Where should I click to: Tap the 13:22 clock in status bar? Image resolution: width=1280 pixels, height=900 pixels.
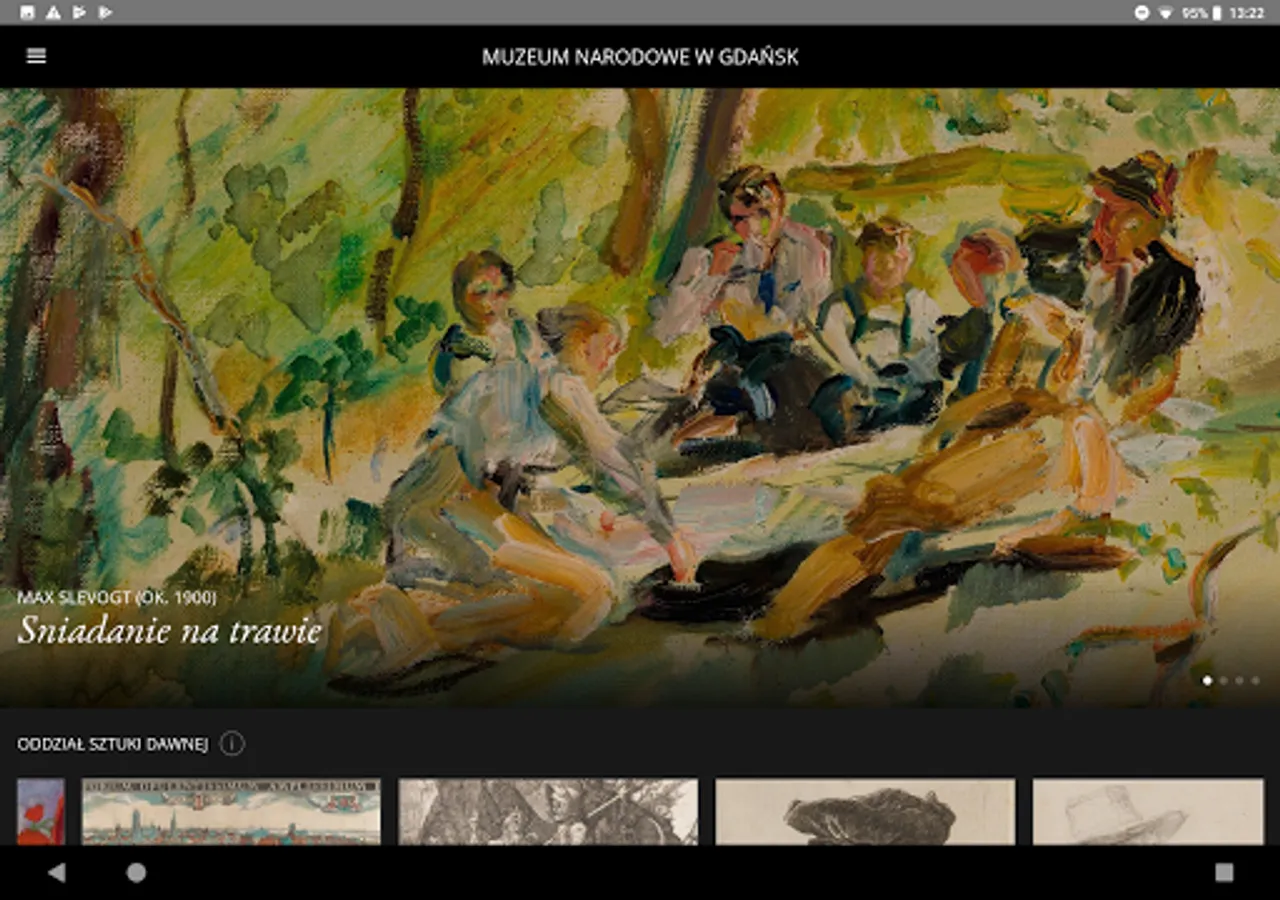point(1246,13)
